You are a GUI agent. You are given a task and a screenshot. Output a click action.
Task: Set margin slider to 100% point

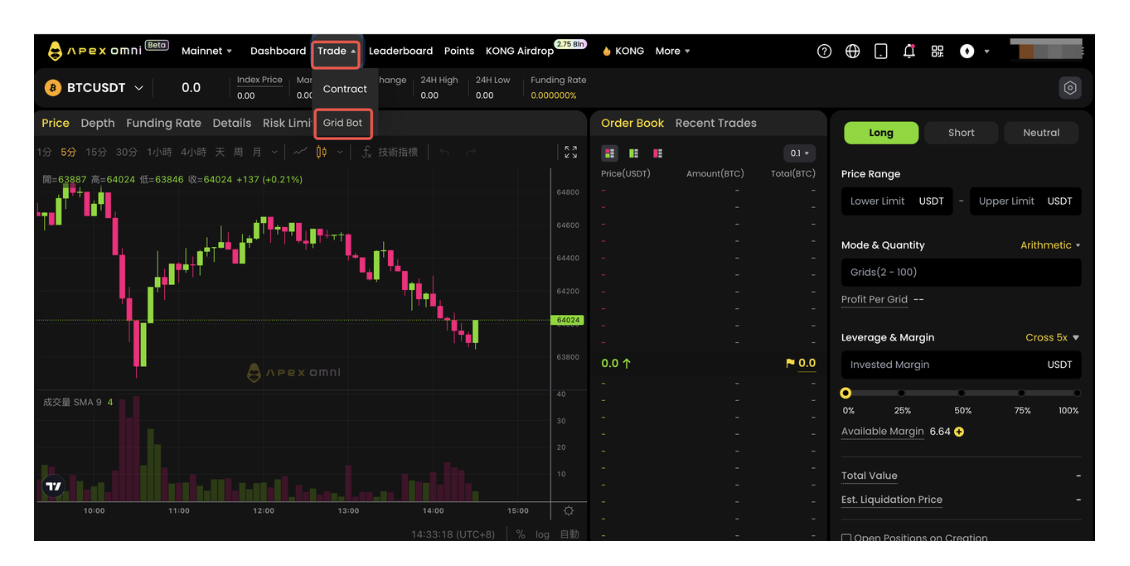[1077, 393]
